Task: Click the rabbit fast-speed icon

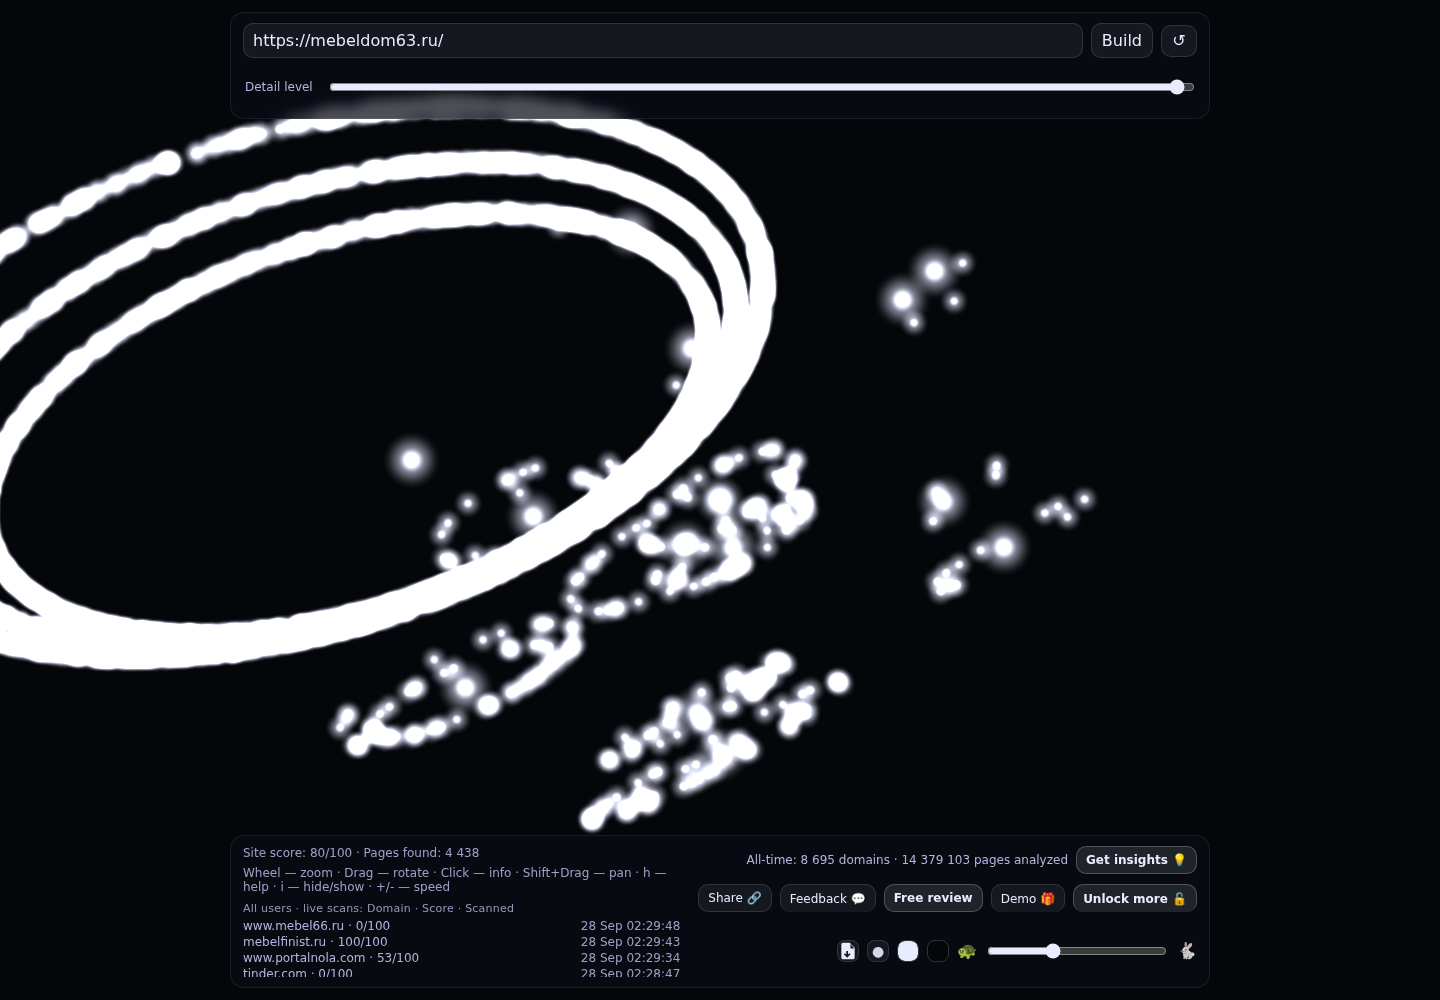Action: coord(1187,951)
